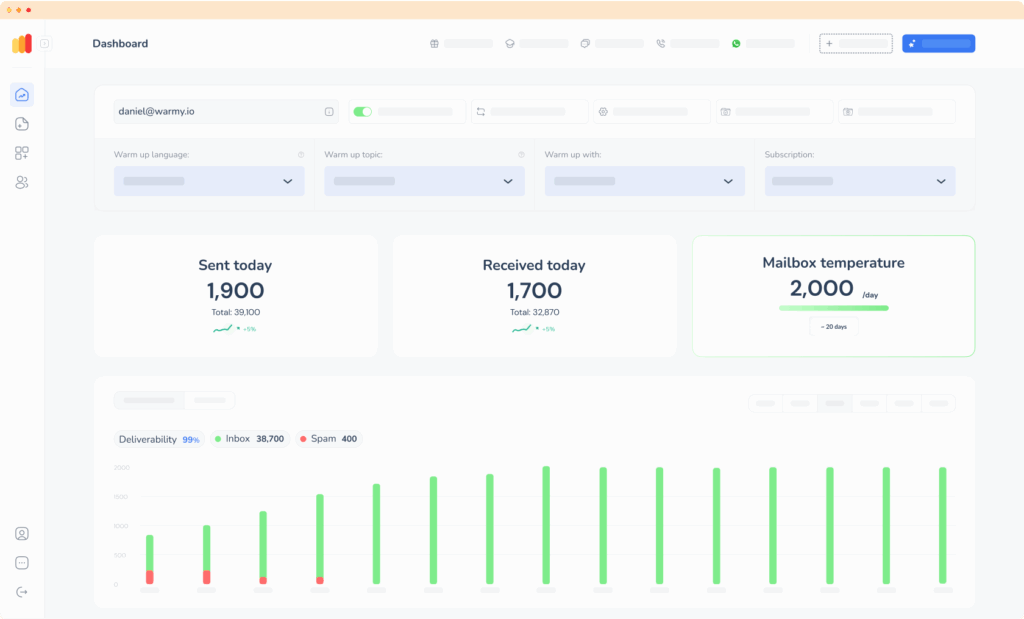
Task: Open the users icon in the sidebar
Action: click(22, 182)
